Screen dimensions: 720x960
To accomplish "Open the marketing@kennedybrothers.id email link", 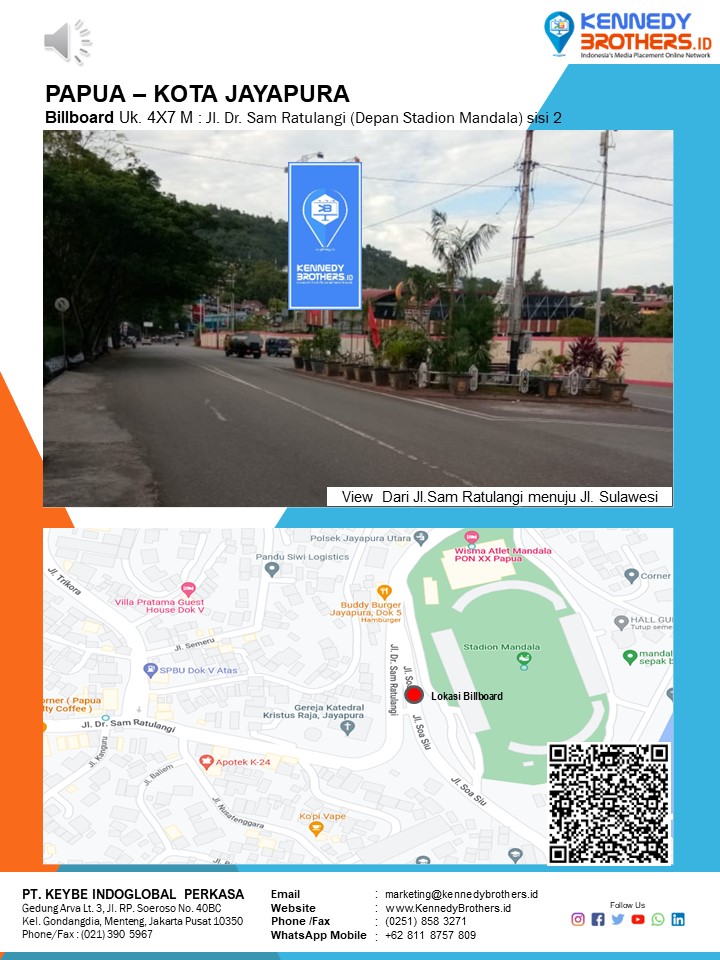I will click(461, 894).
